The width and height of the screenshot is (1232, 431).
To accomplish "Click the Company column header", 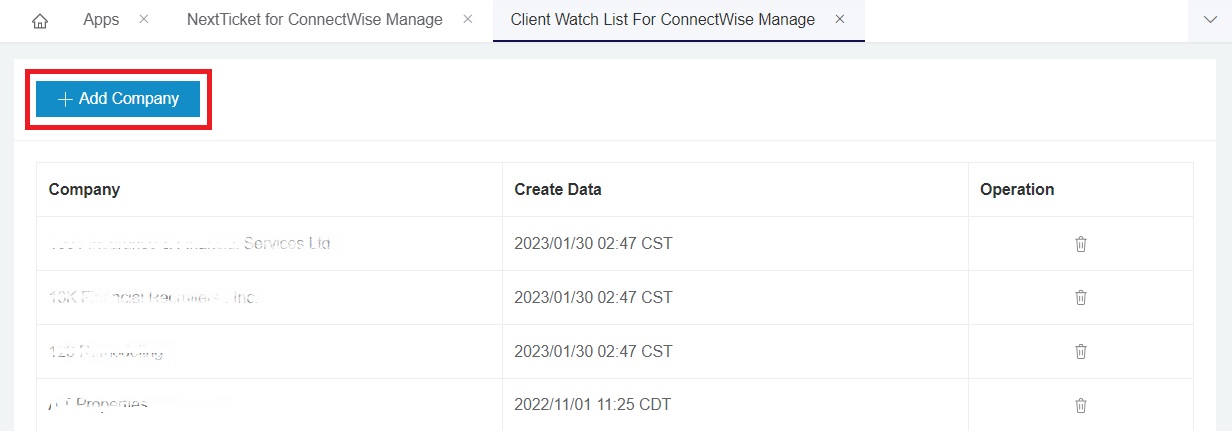I will (84, 190).
